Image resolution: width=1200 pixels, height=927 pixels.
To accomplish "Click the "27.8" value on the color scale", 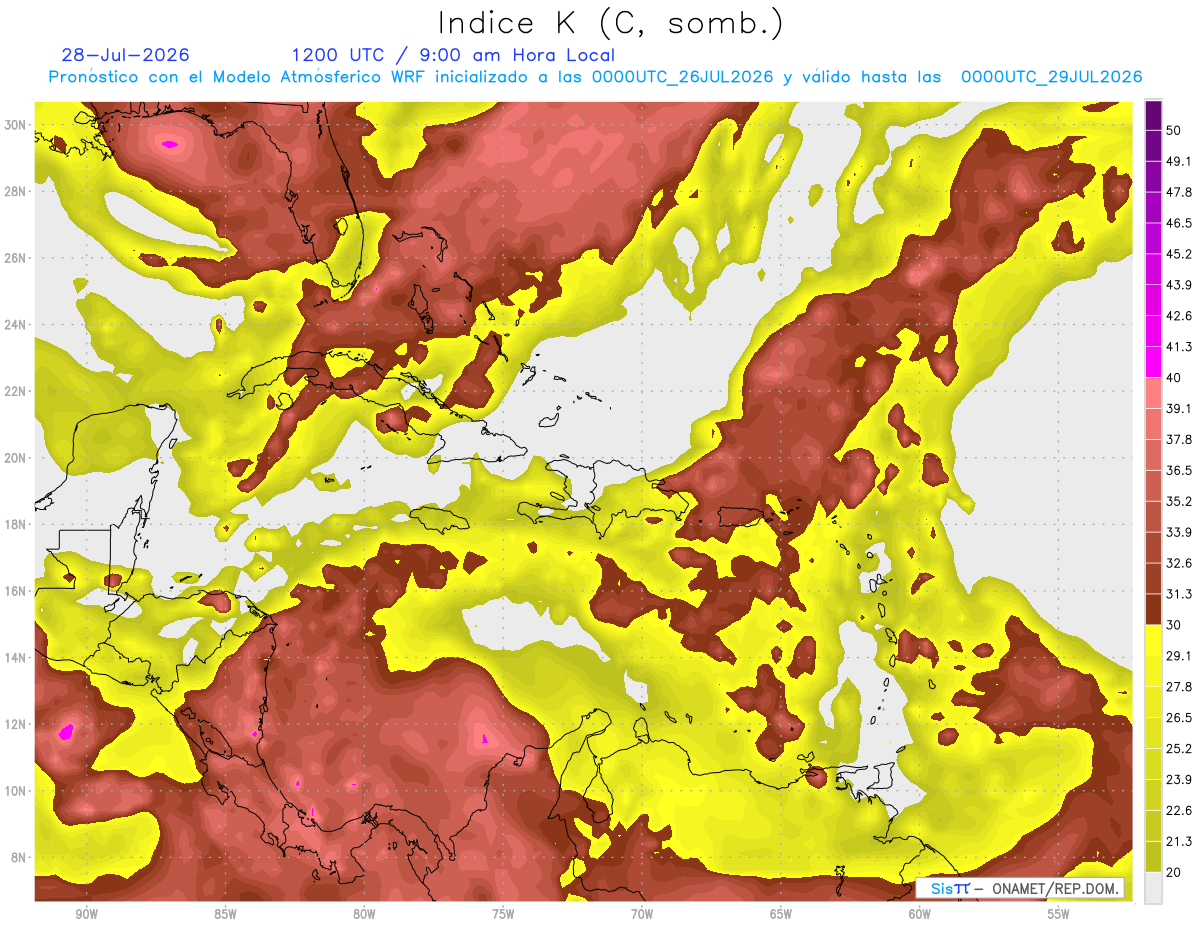I will tap(1178, 687).
